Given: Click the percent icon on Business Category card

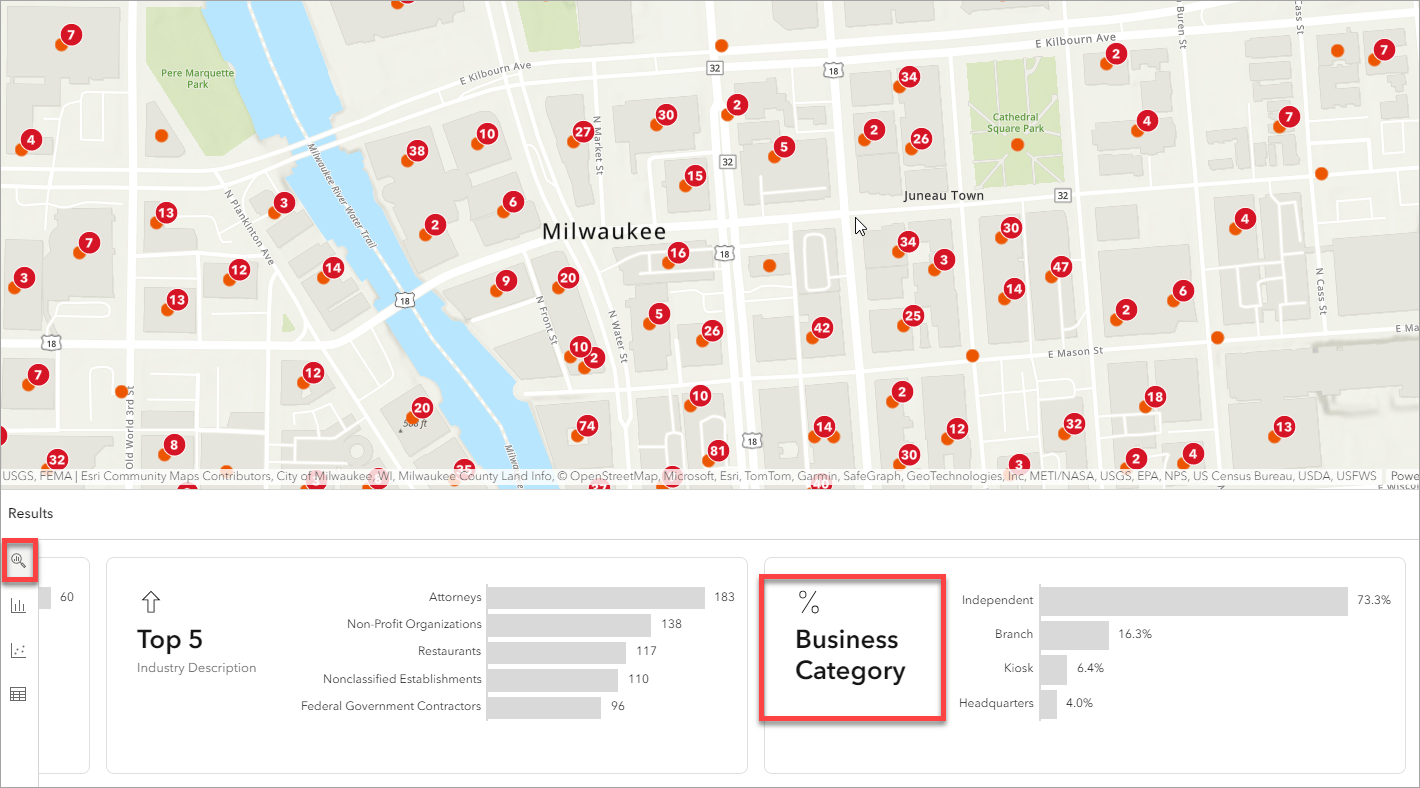Looking at the screenshot, I should 808,602.
